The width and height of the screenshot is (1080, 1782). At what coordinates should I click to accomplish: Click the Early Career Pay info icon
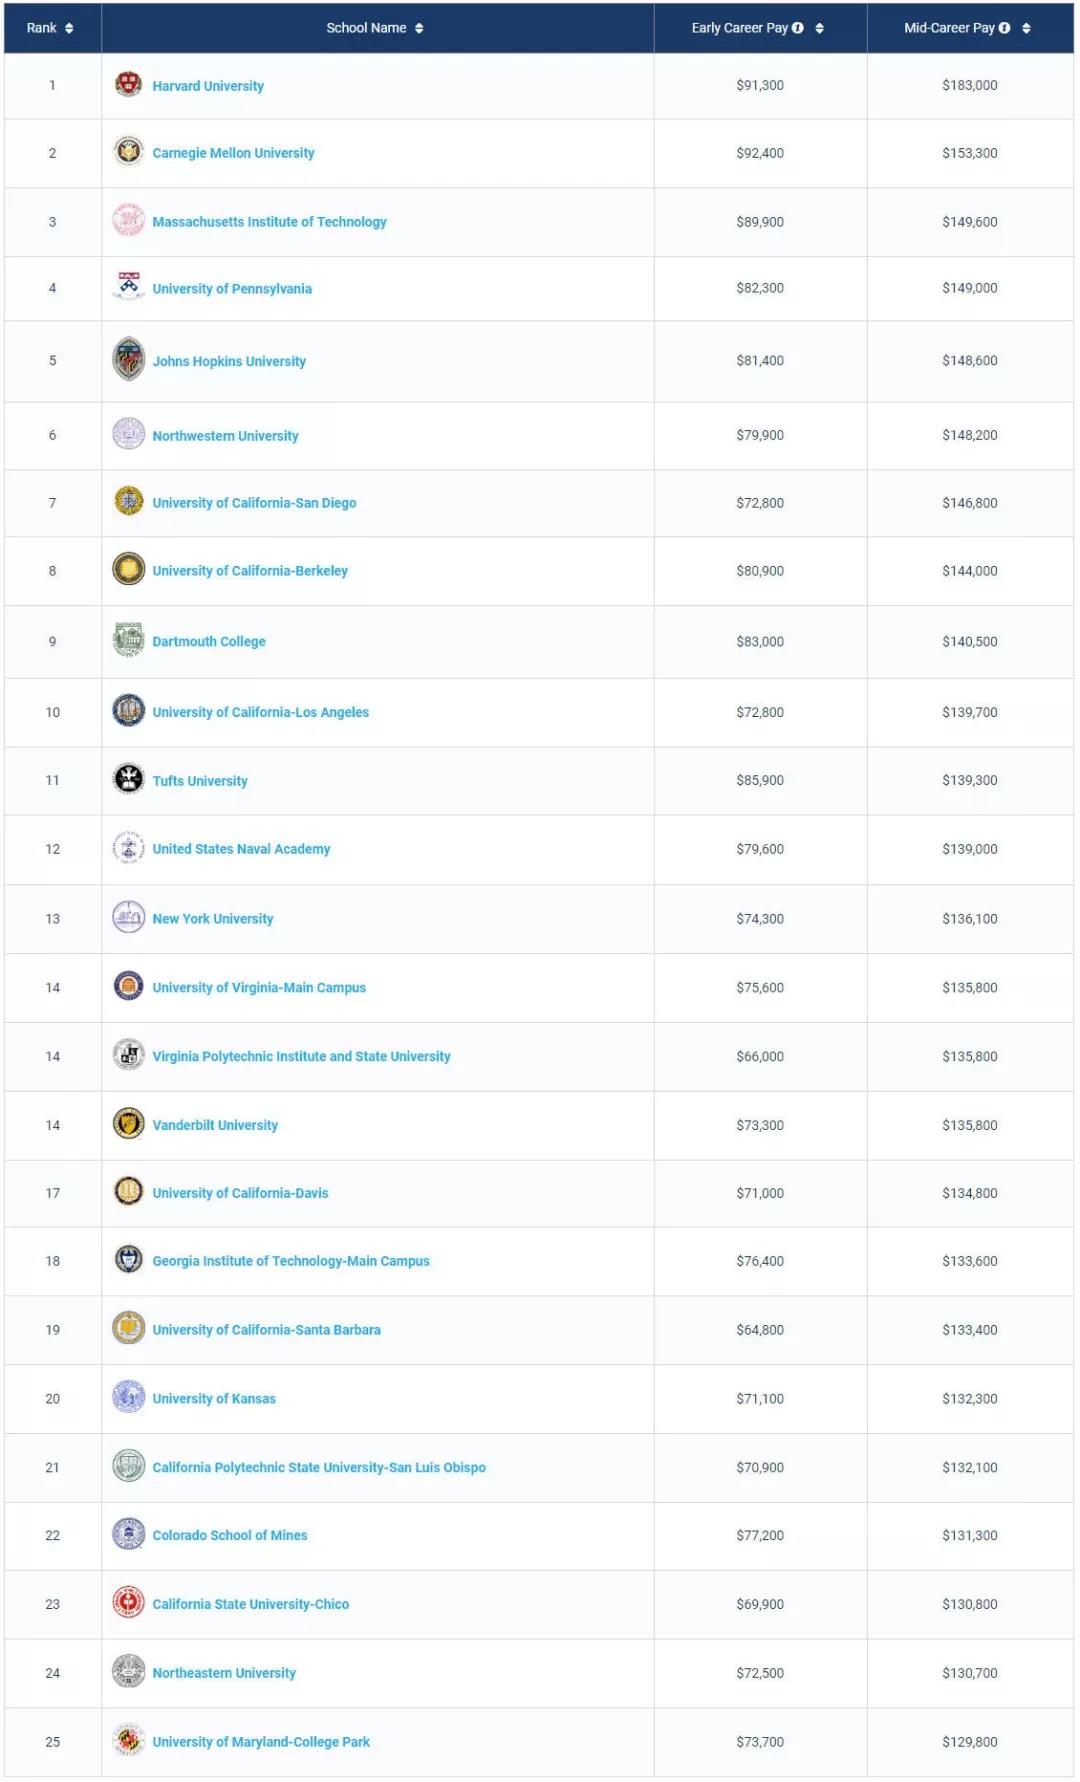point(798,28)
